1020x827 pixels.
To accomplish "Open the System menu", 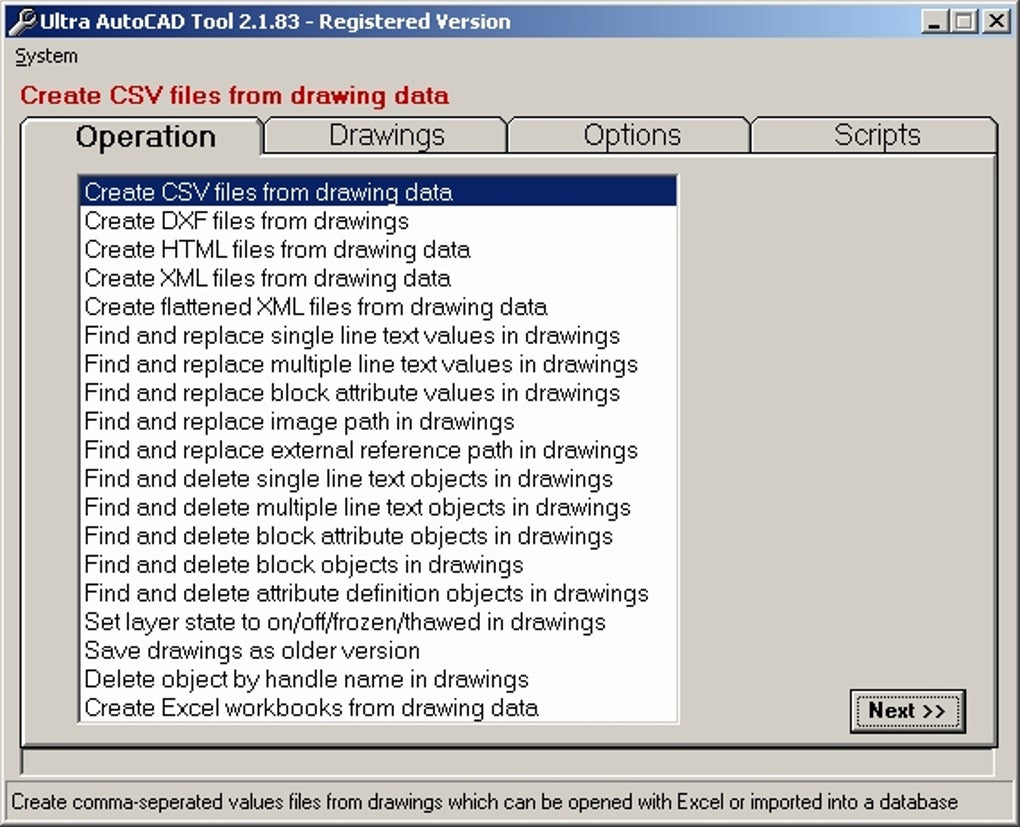I will [x=46, y=57].
